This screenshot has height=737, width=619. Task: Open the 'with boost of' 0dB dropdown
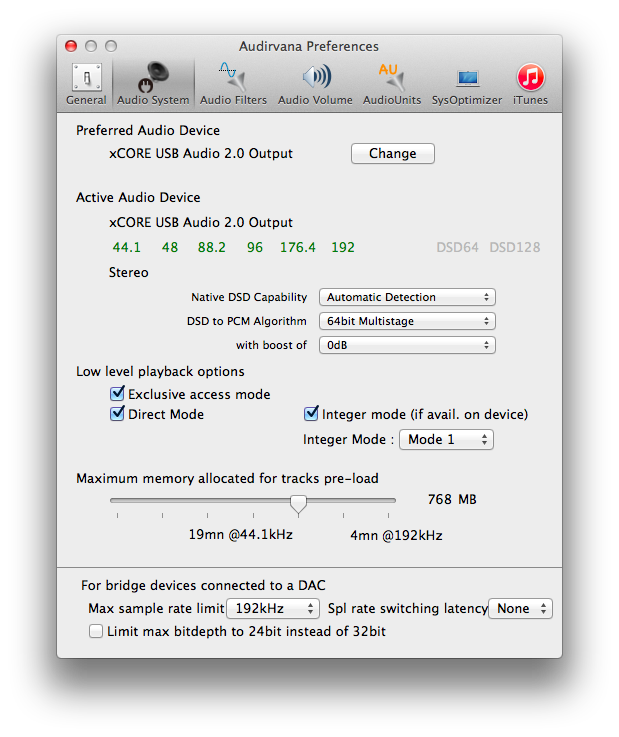[x=407, y=345]
